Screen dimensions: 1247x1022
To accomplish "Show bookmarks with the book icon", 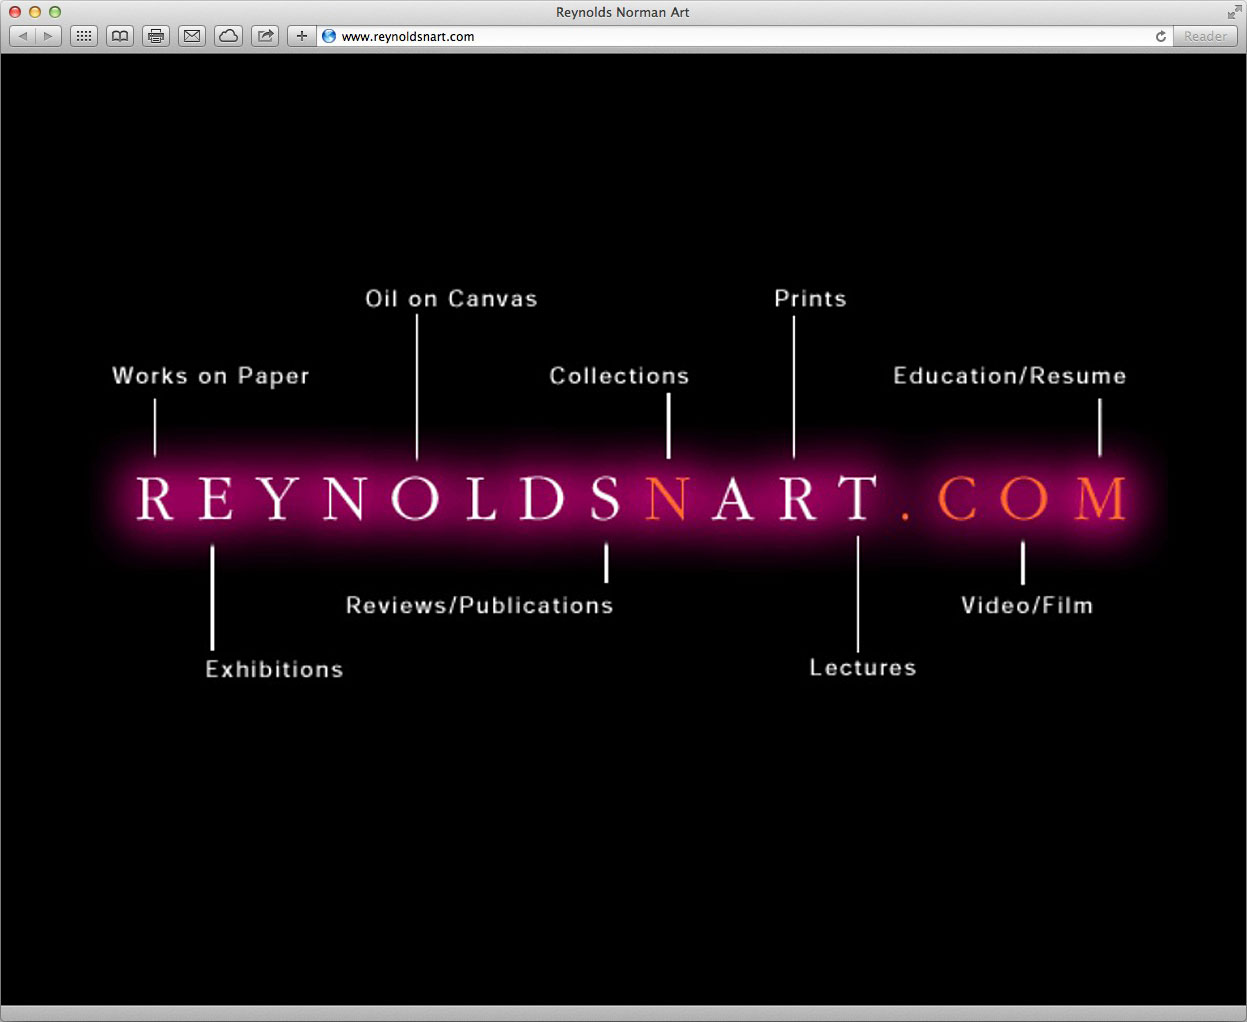I will click(x=120, y=36).
